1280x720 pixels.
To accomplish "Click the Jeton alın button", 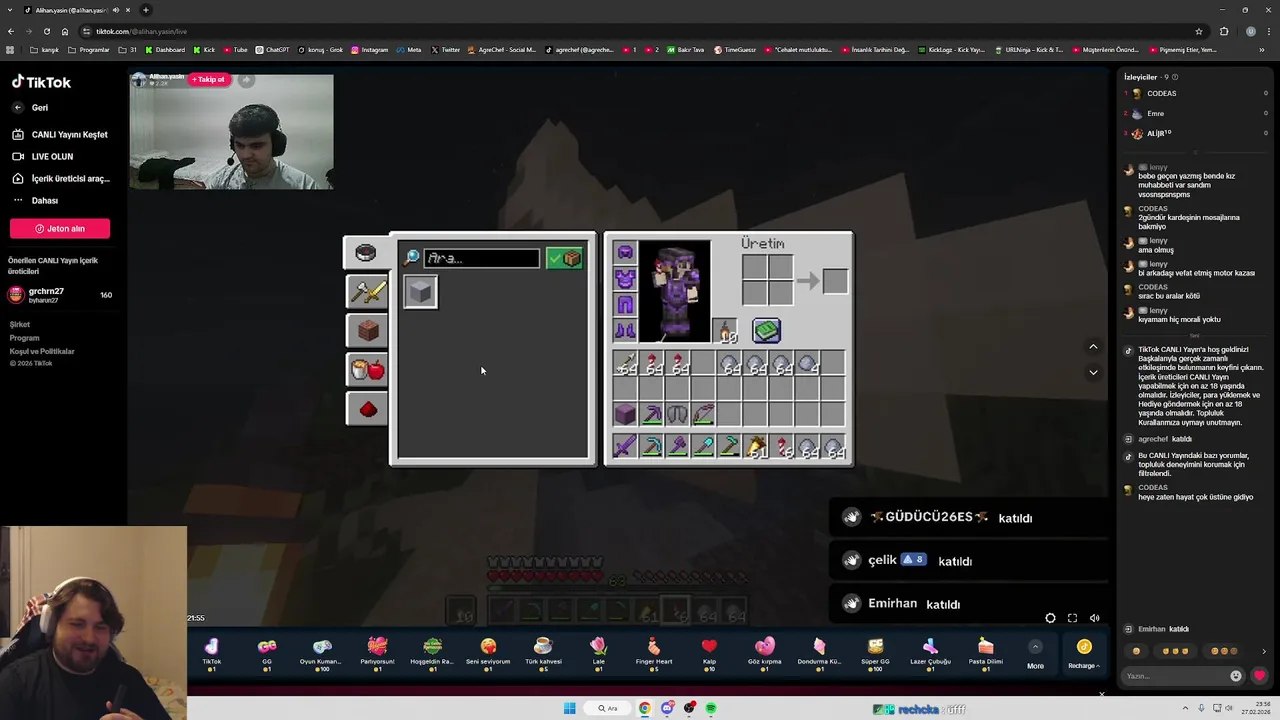I will coord(60,228).
